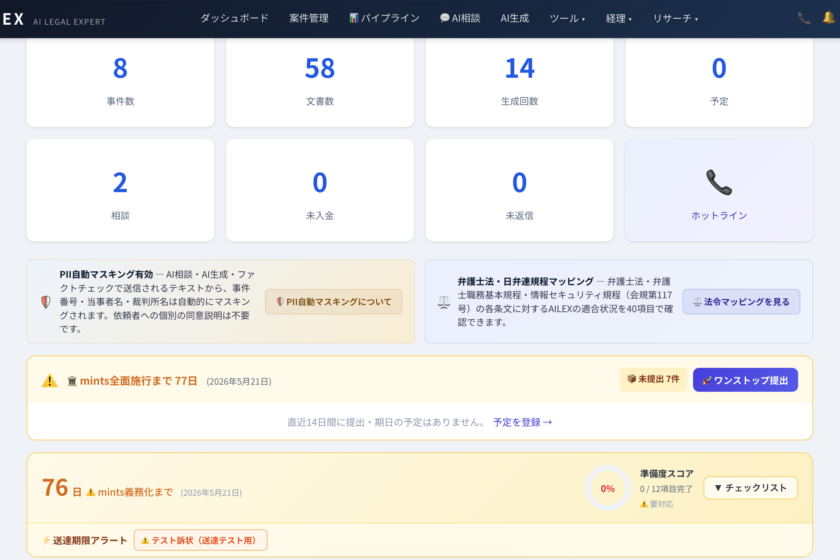
Task: Expand the ツール dropdown menu
Action: [567, 18]
